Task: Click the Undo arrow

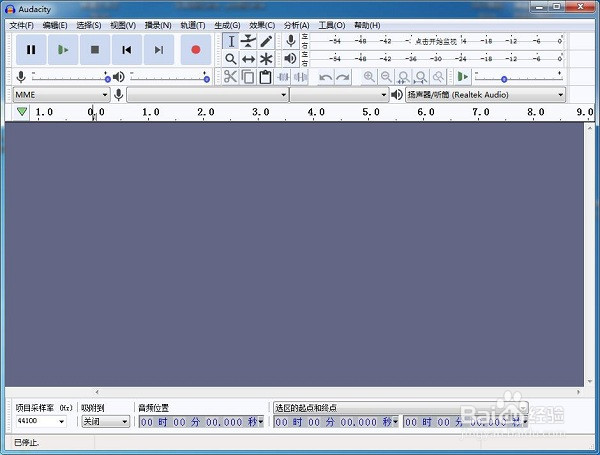Action: pyautogui.click(x=326, y=77)
